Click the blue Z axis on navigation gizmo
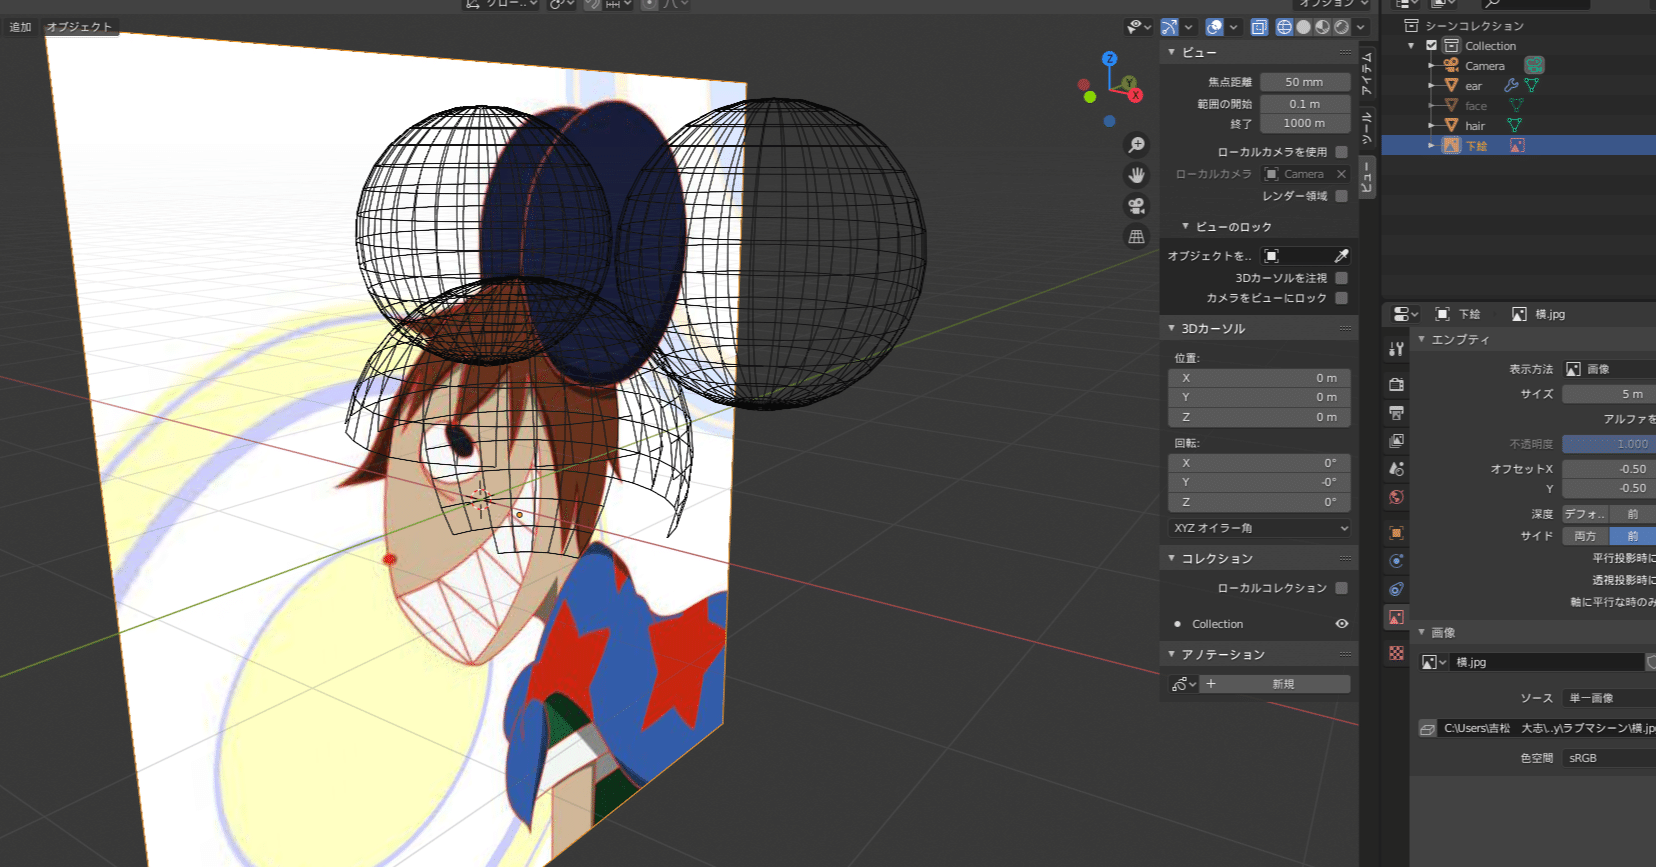1657x867 pixels. click(x=1109, y=59)
